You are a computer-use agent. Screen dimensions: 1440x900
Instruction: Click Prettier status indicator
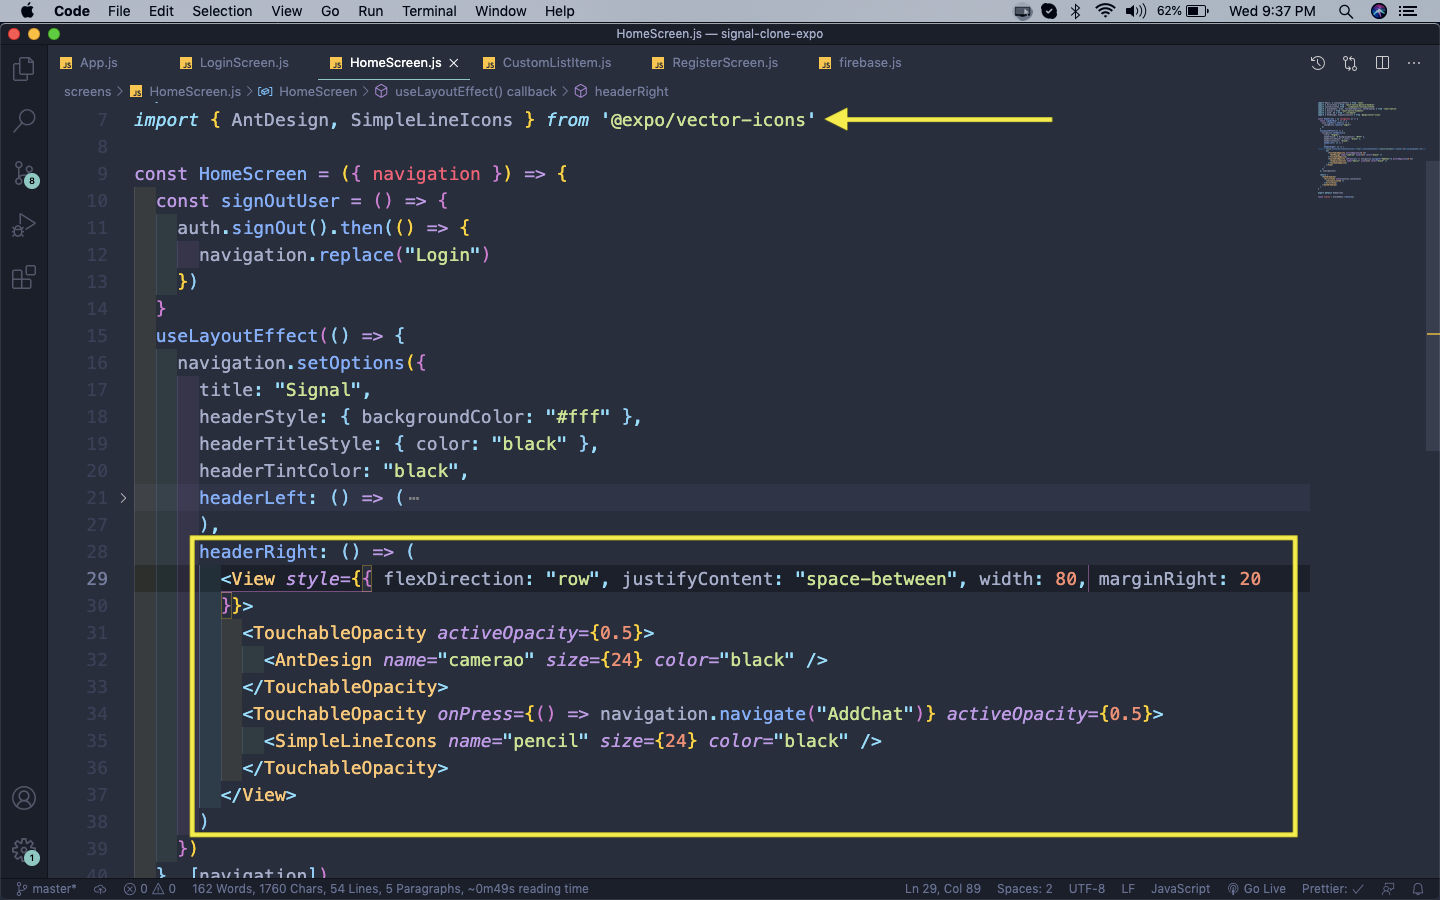click(x=1332, y=889)
